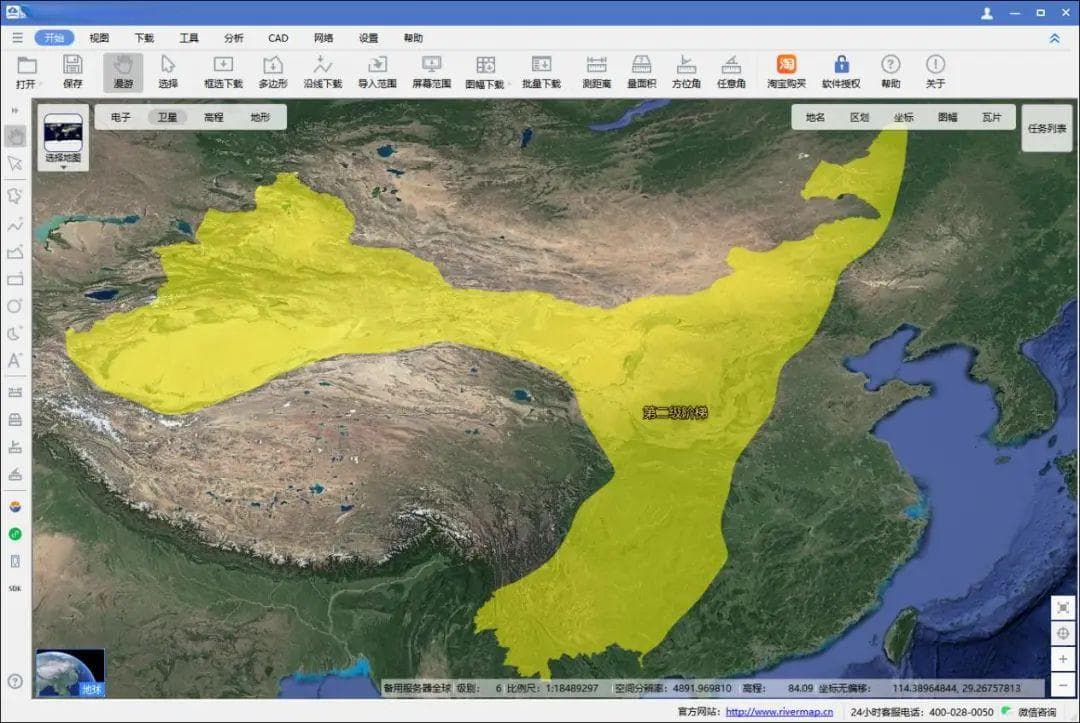This screenshot has height=723, width=1080.
Task: Select the arrow pointer in left sidebar
Action: click(15, 164)
